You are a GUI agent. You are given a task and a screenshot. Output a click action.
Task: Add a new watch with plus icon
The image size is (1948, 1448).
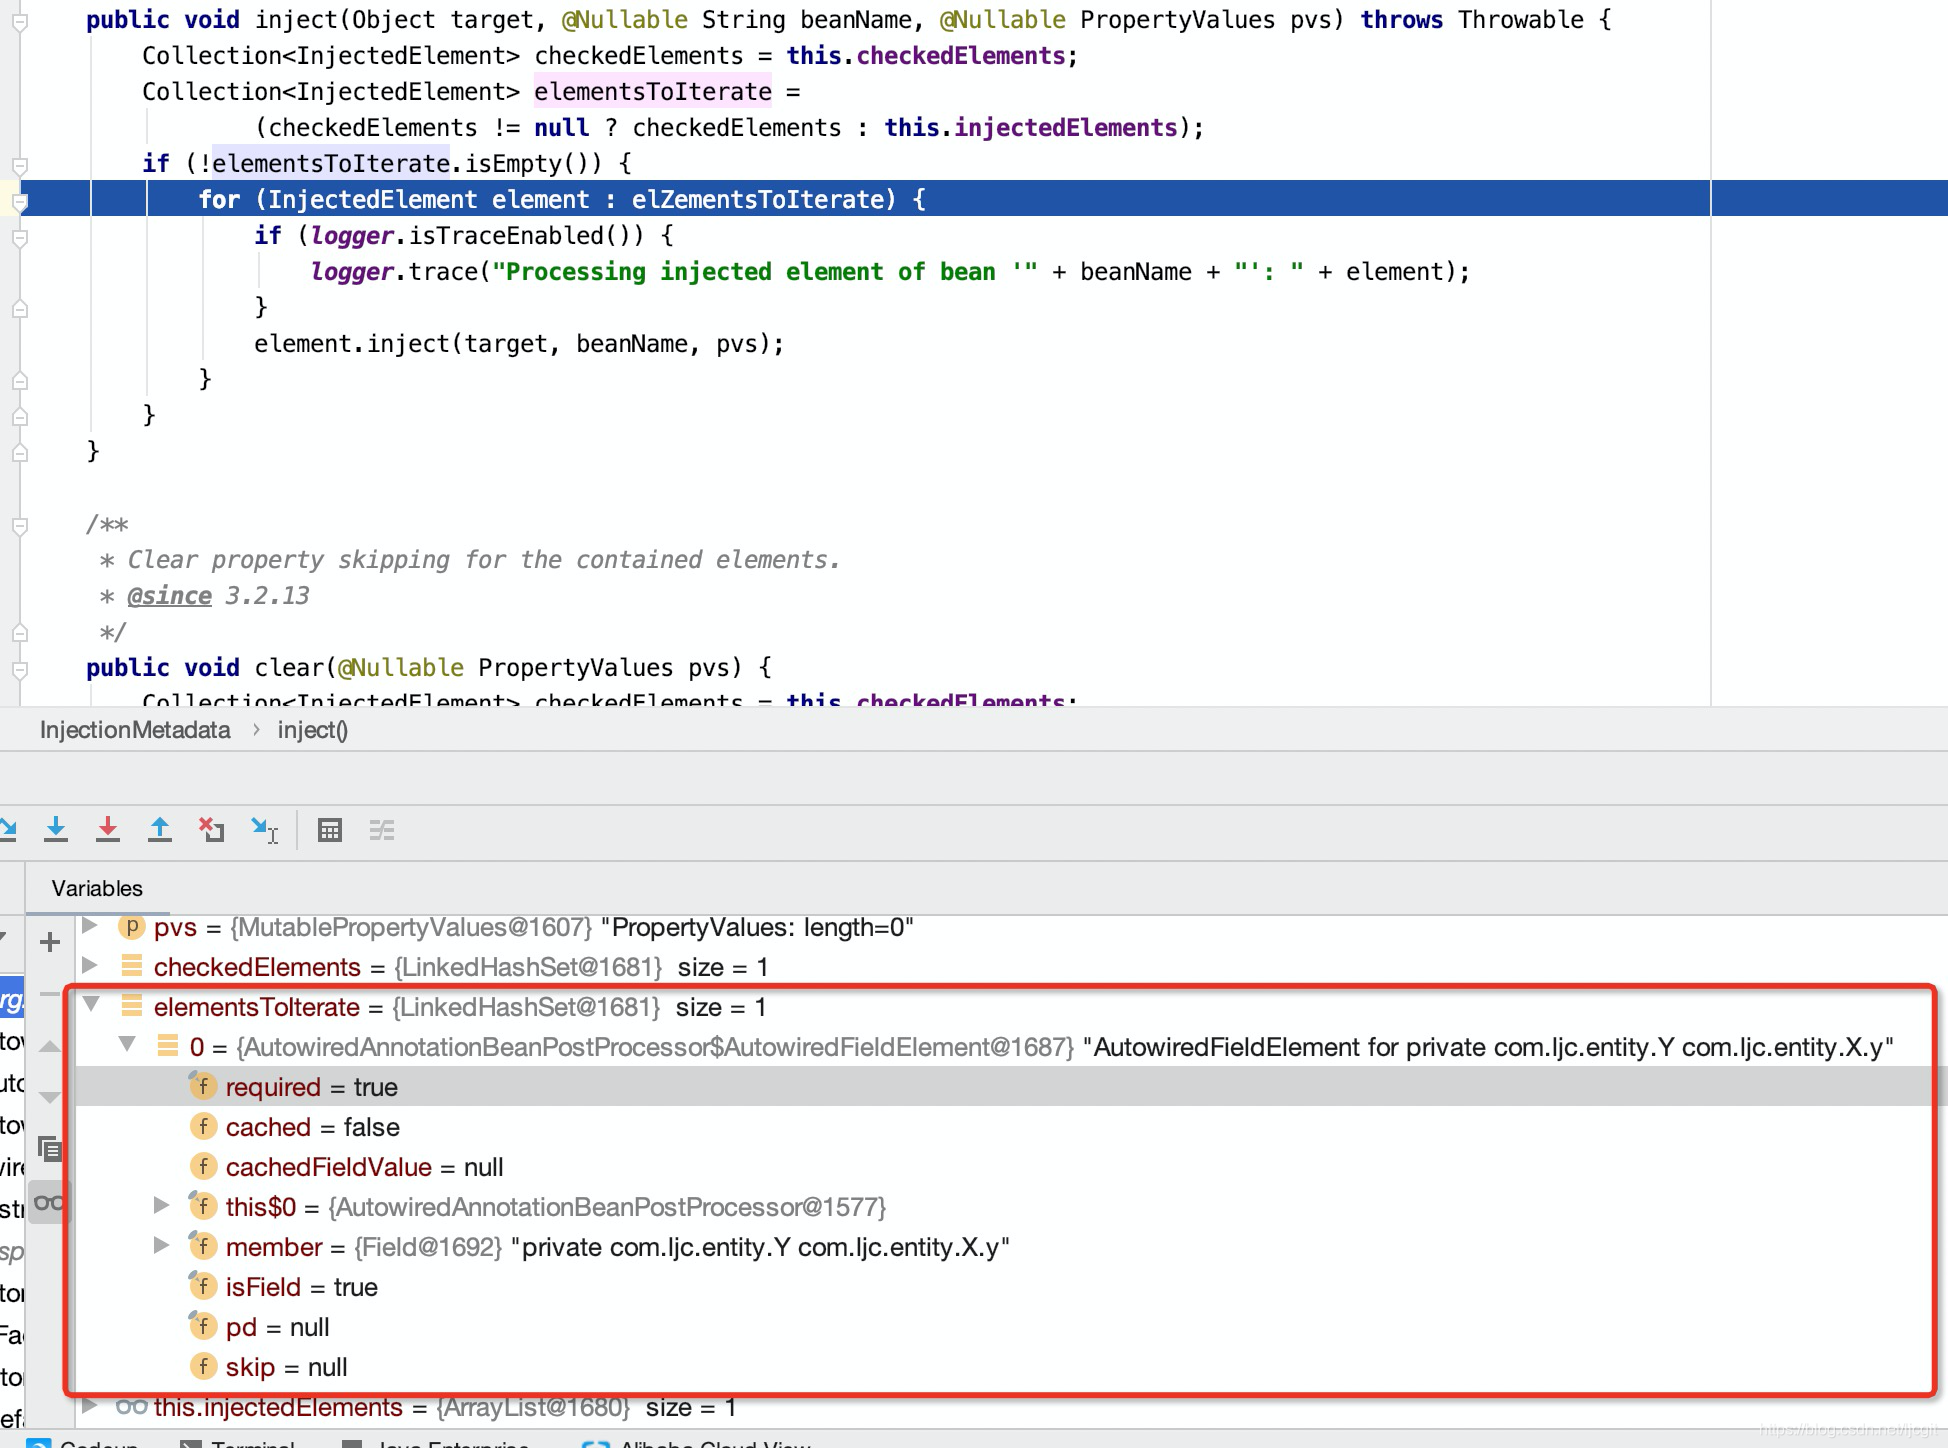click(x=50, y=942)
